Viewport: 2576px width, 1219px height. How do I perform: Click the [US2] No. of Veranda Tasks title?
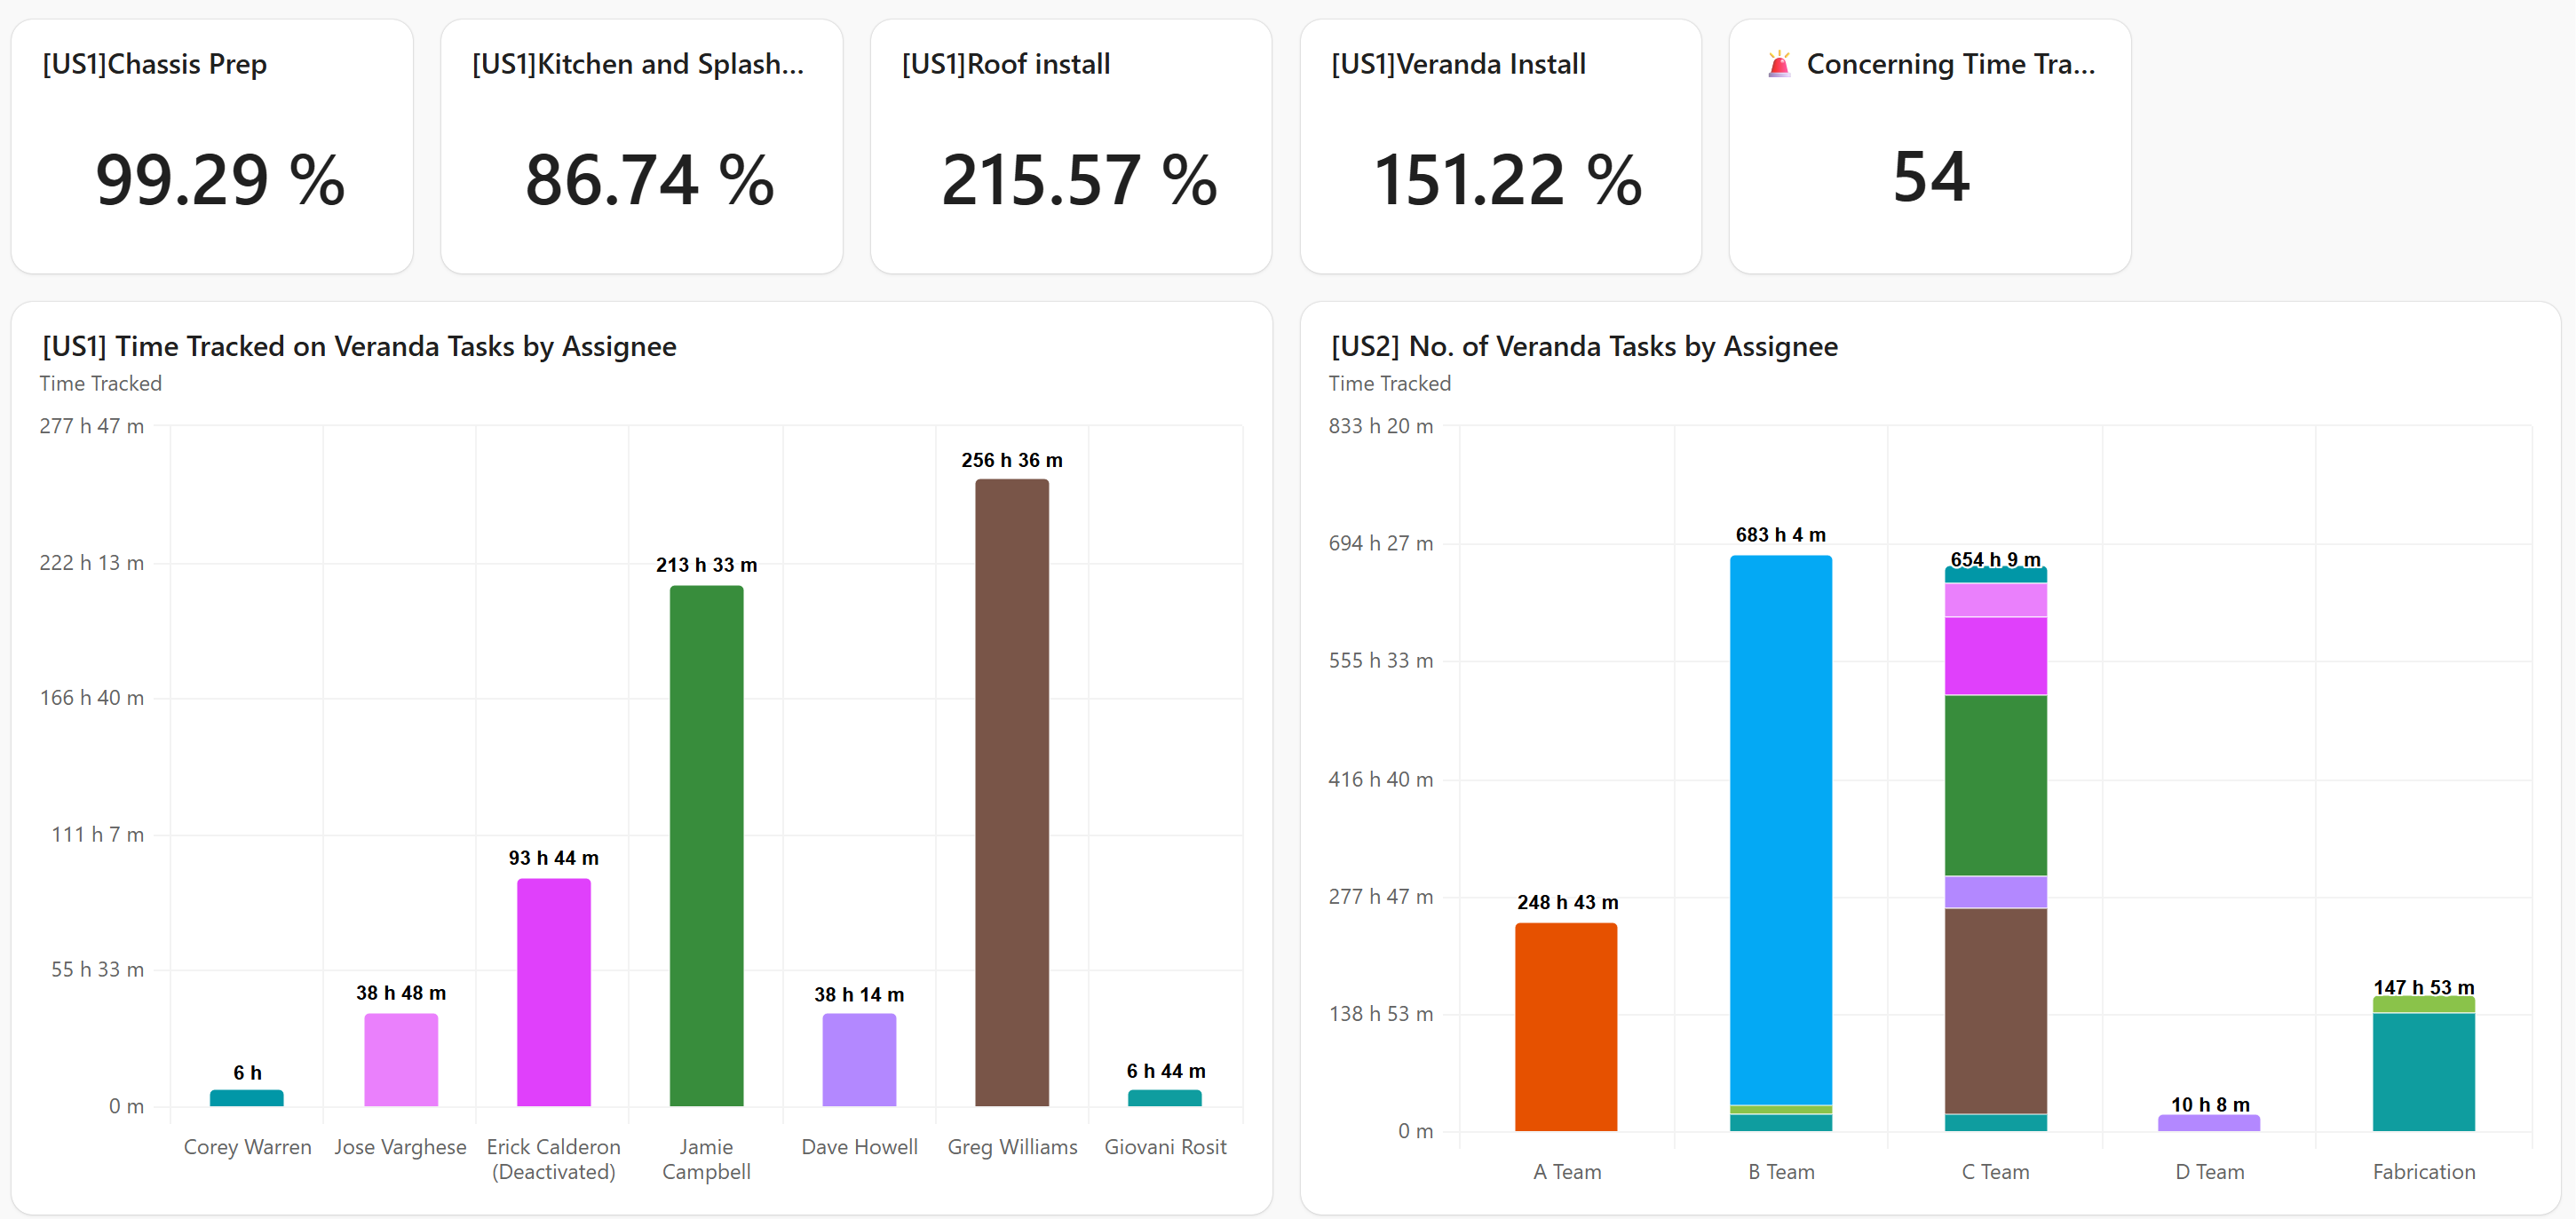(1583, 346)
